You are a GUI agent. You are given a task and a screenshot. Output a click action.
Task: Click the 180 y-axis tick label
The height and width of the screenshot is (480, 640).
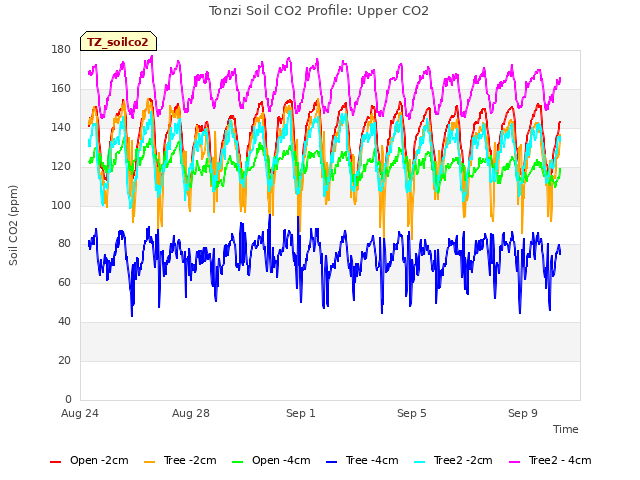coord(61,49)
